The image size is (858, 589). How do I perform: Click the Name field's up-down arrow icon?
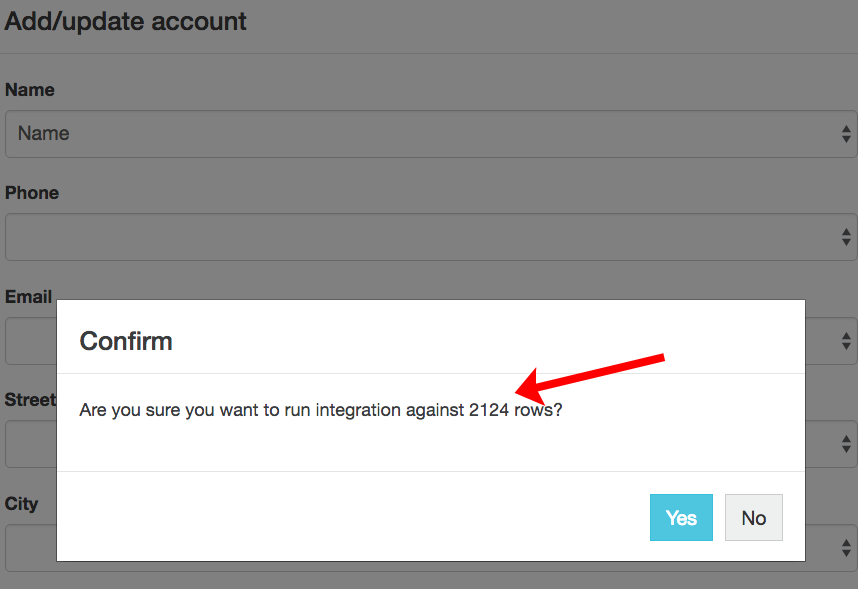(846, 134)
